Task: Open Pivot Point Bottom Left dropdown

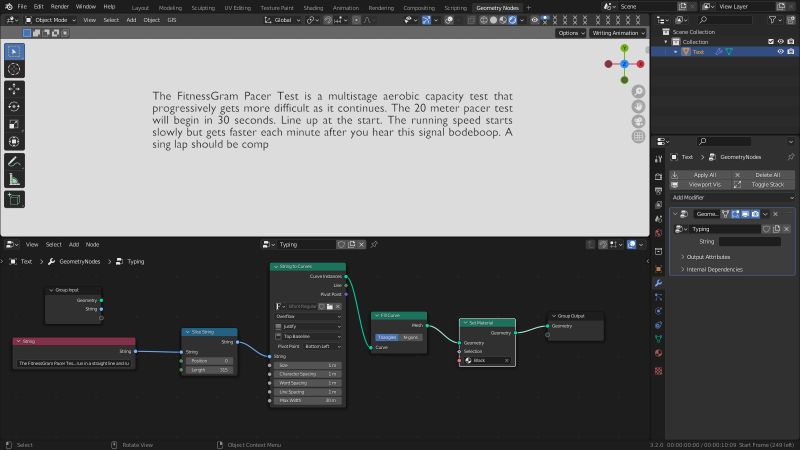Action: 321,346
